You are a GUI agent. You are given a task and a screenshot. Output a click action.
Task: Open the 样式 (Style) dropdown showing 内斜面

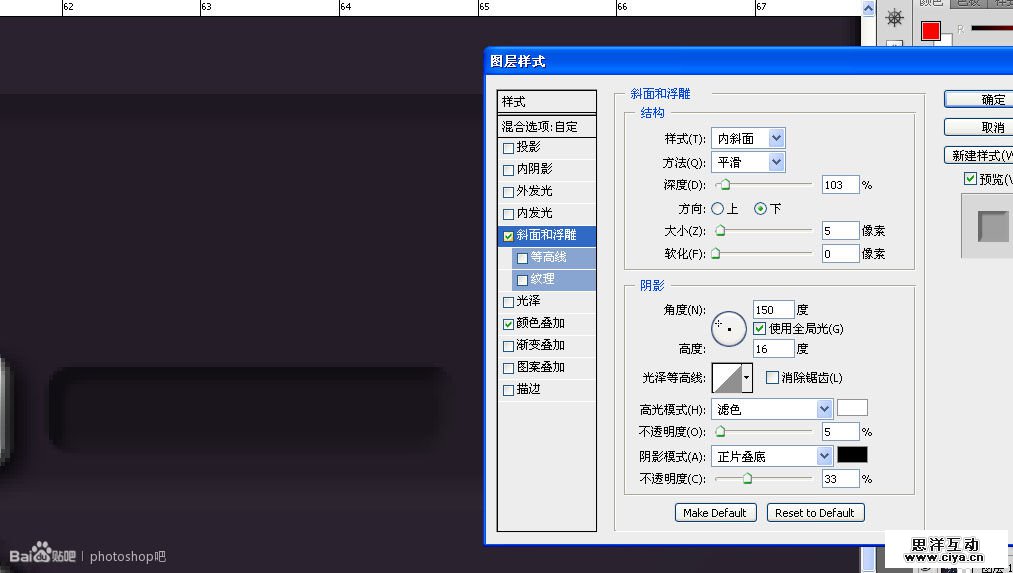coord(748,139)
